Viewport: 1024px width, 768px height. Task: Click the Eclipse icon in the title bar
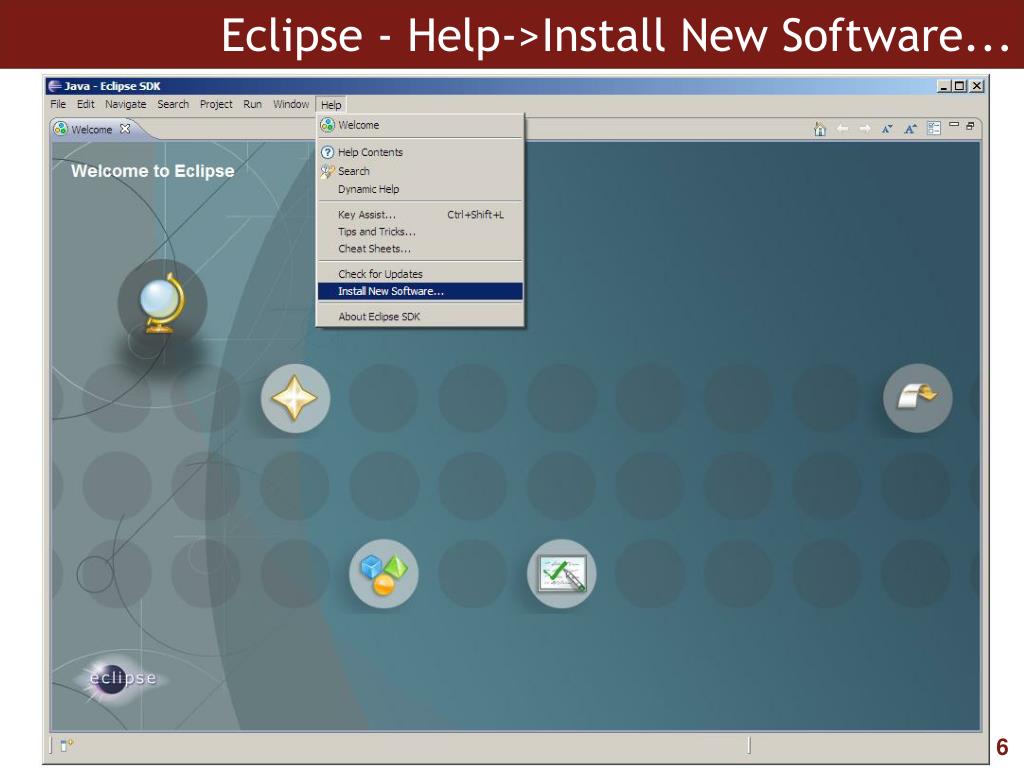click(x=55, y=86)
